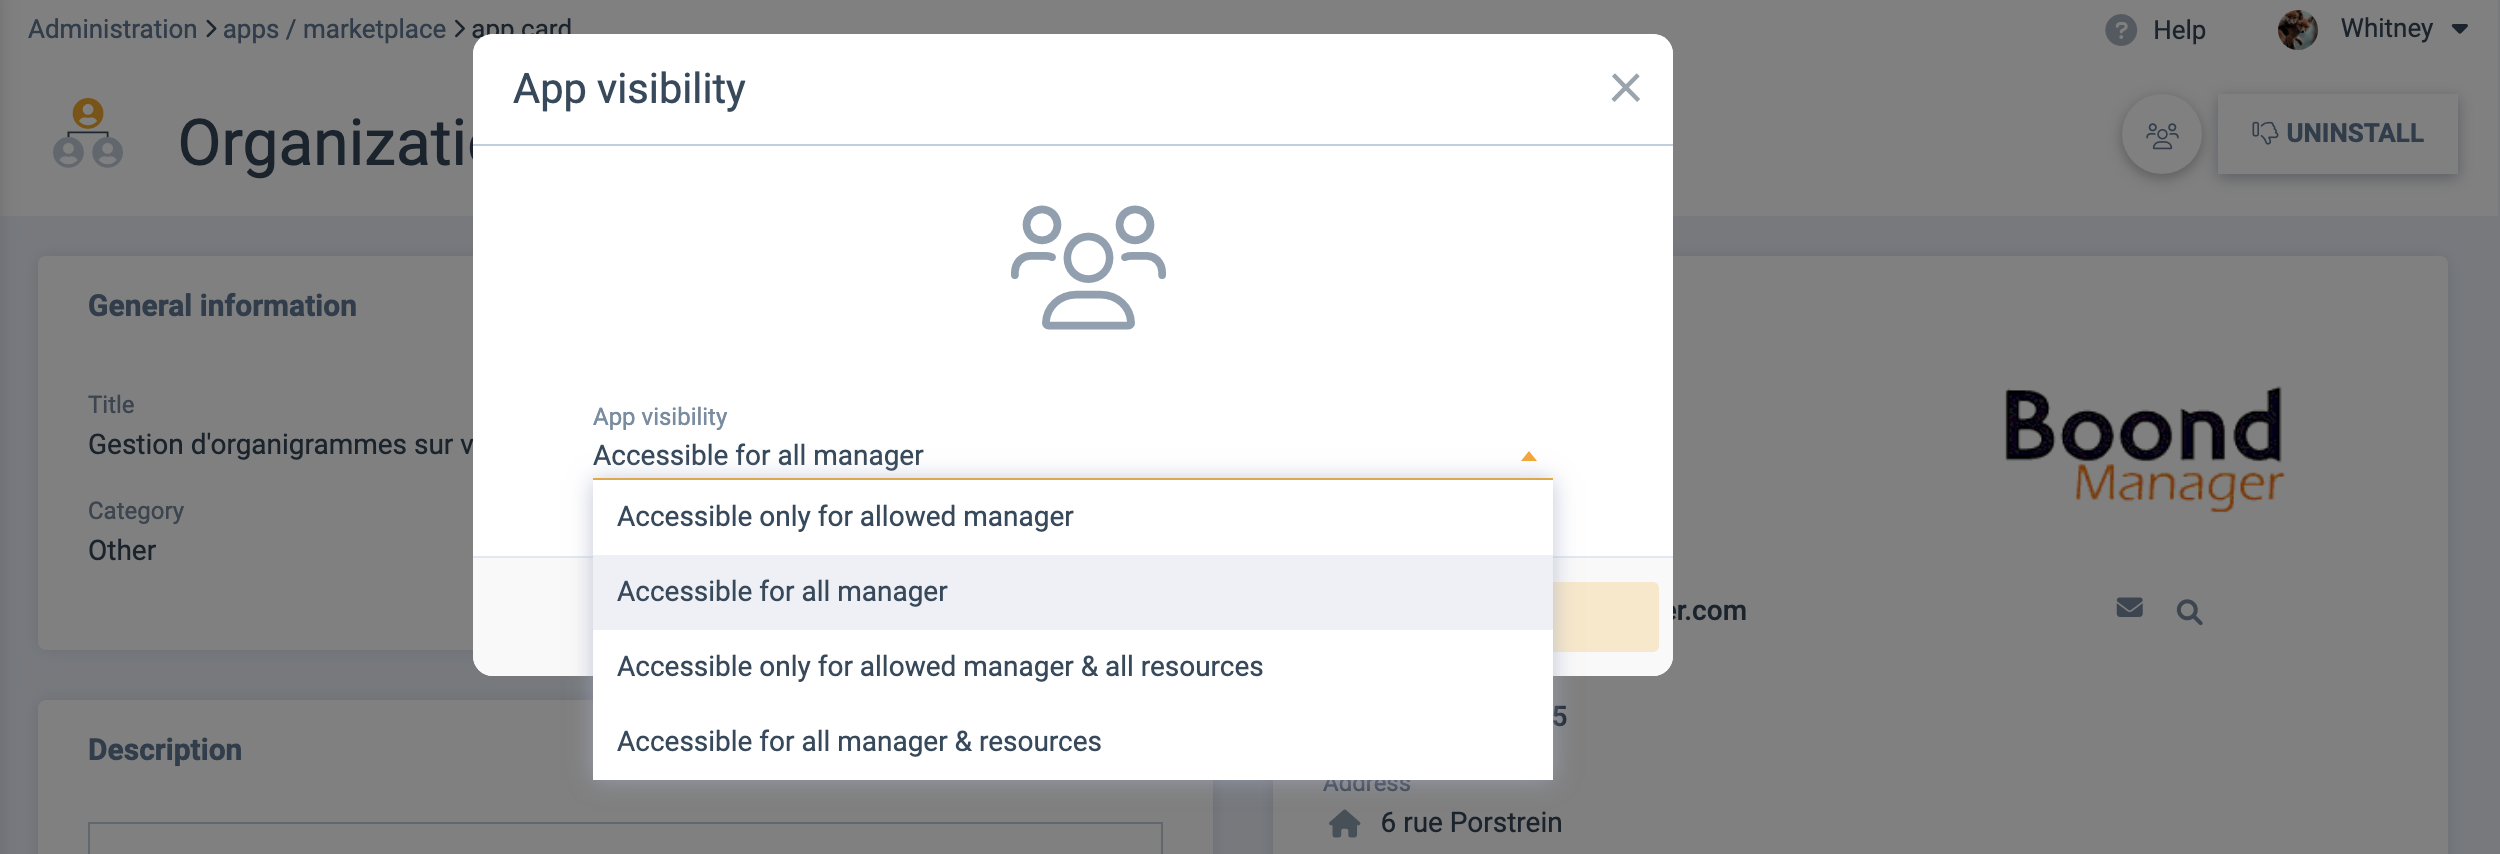Click the Help question mark icon
The image size is (2500, 854).
click(x=2120, y=30)
